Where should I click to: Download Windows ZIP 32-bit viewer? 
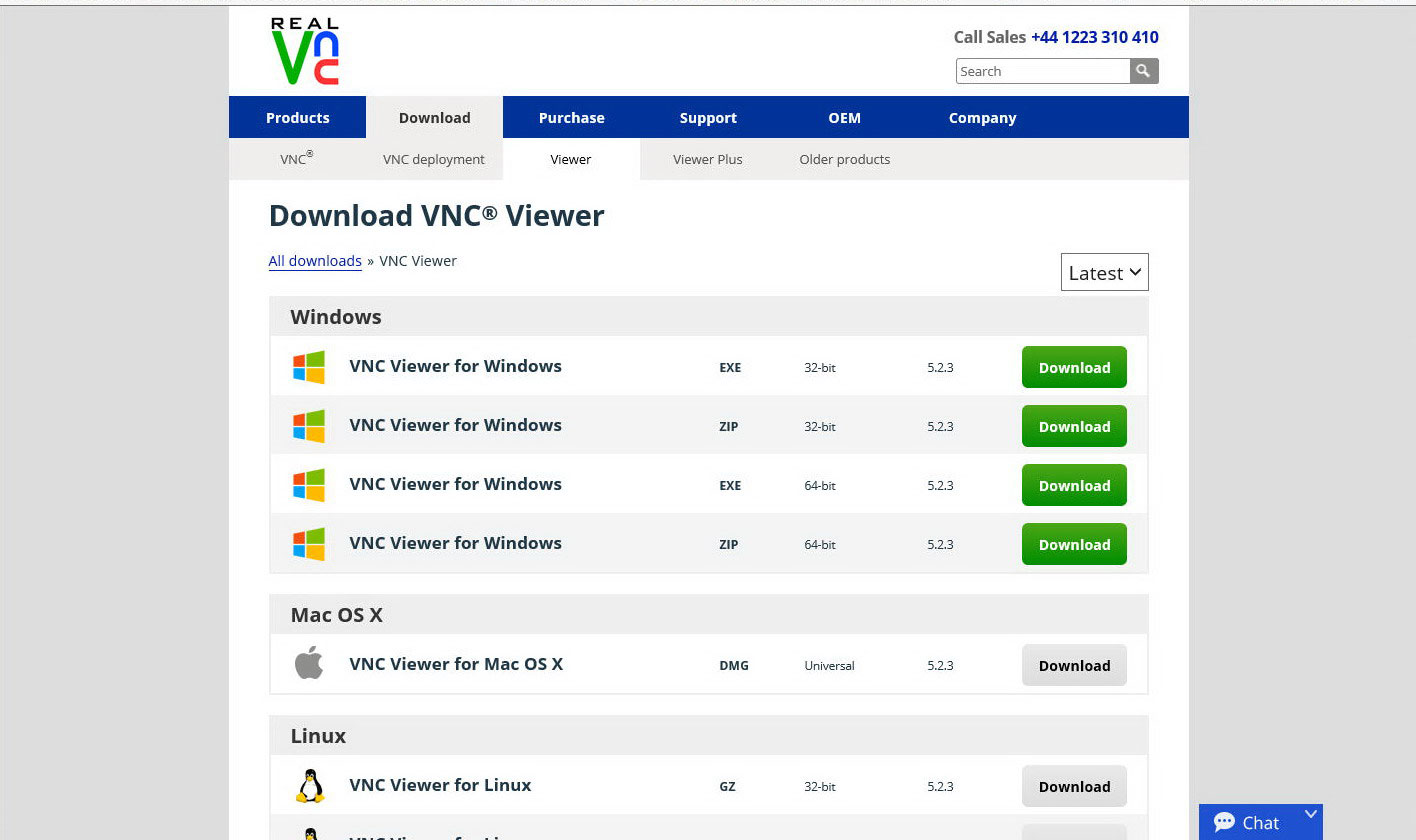click(1074, 426)
